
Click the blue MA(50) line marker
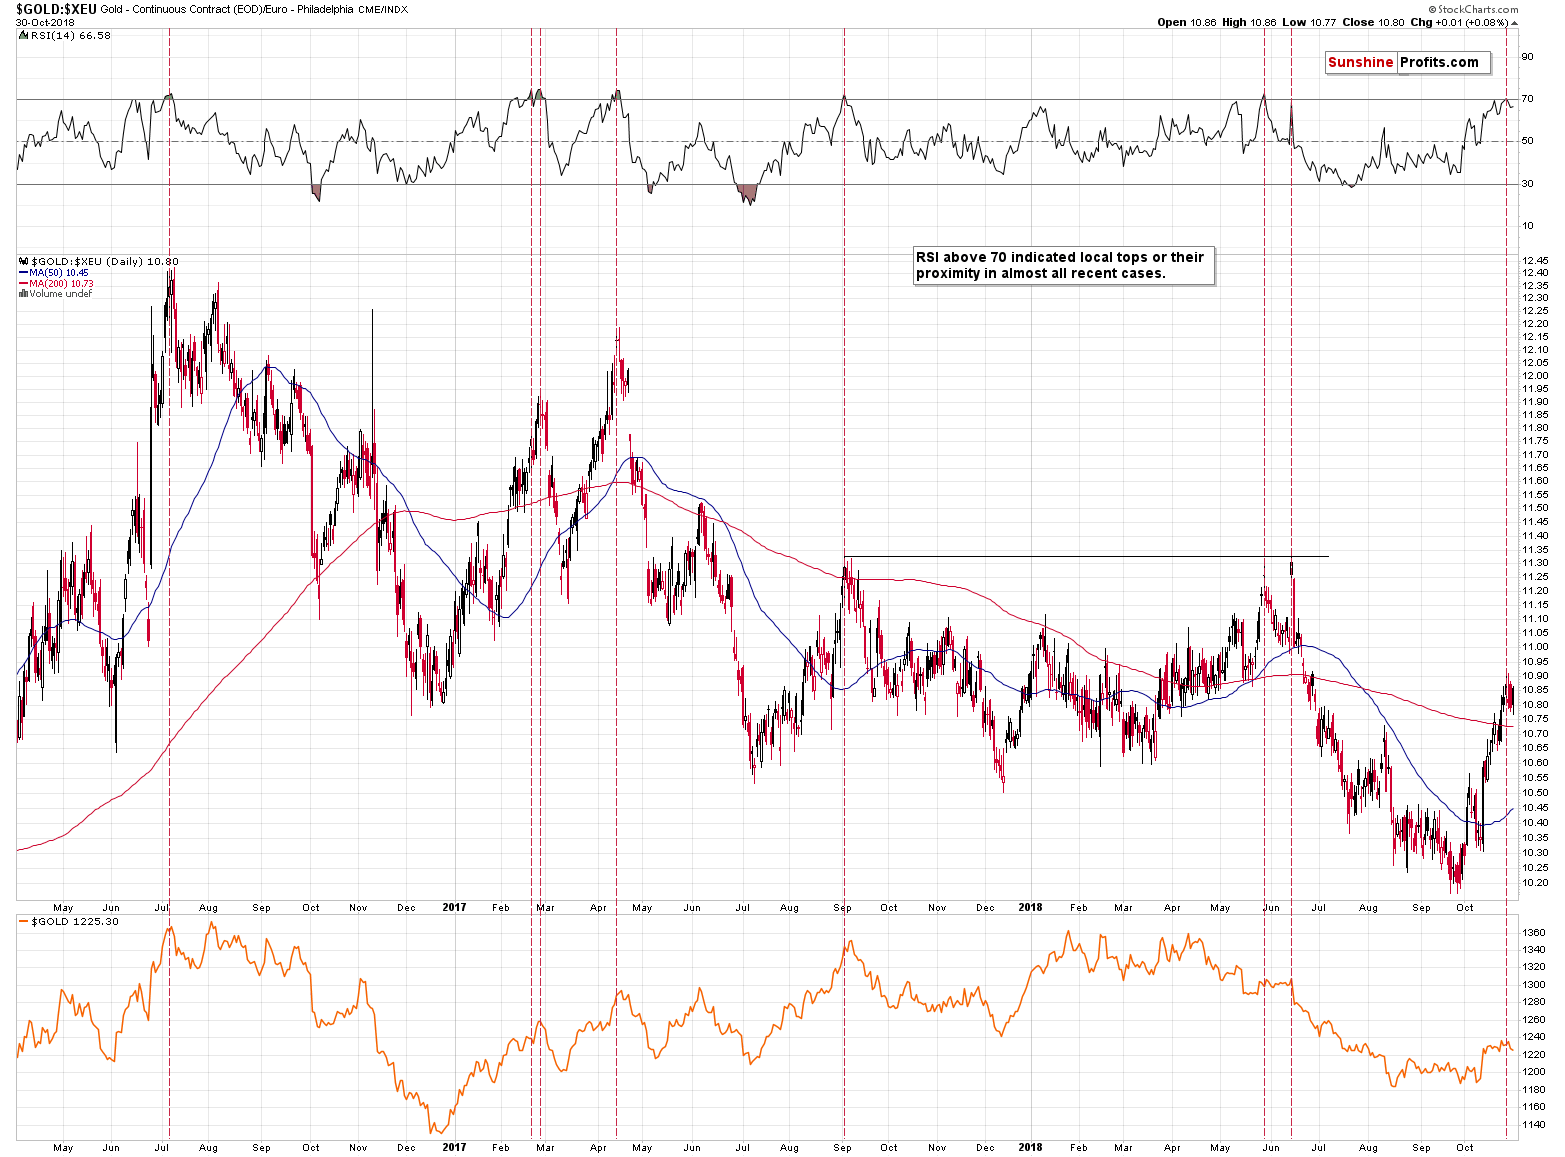(x=23, y=273)
